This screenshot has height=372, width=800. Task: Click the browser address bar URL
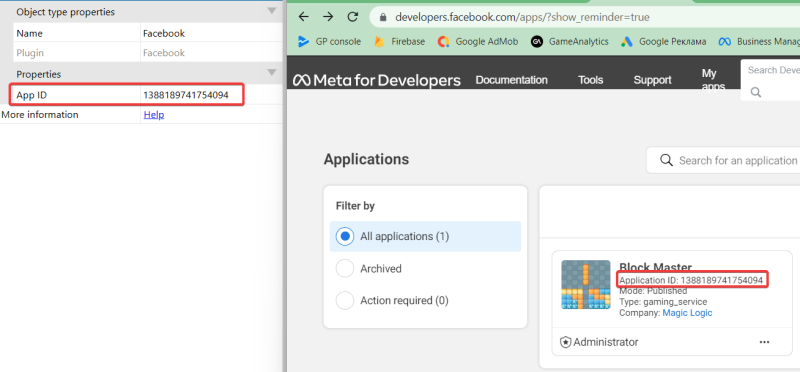pos(522,17)
